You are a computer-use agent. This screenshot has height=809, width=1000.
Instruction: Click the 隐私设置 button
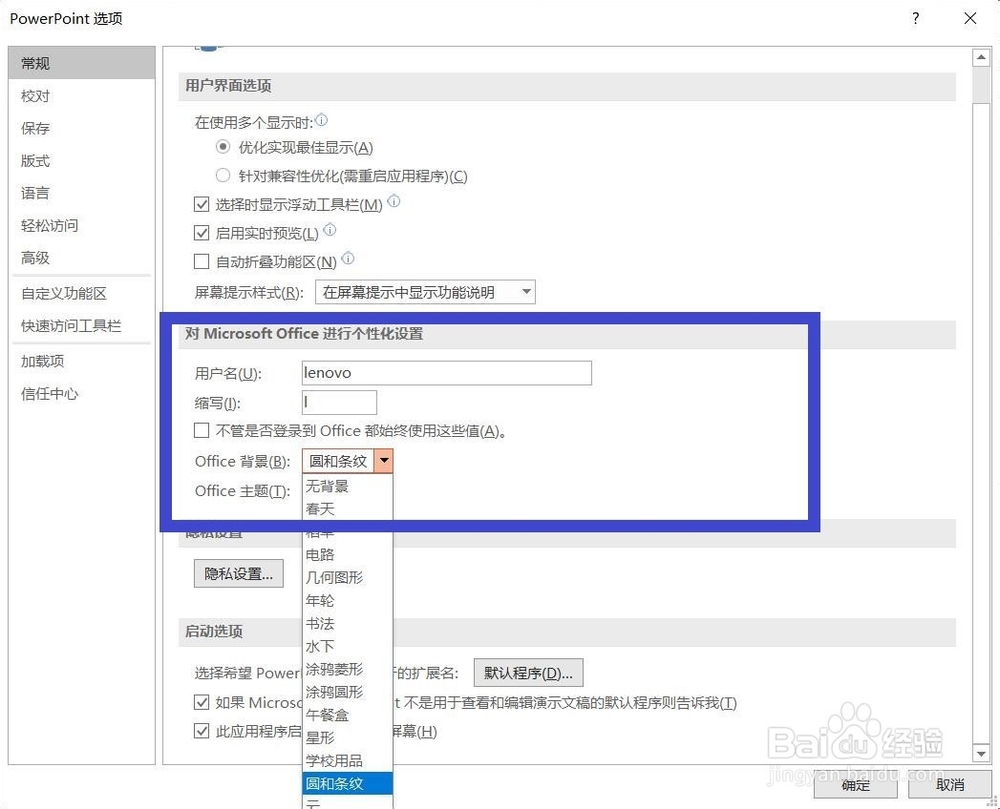tap(239, 574)
